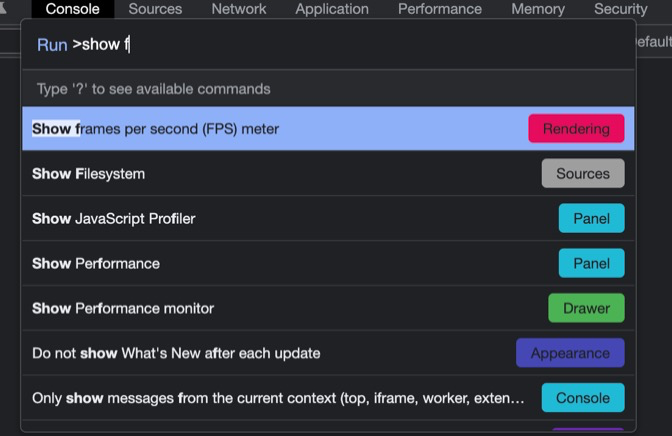
Task: Open the Security tab
Action: [x=620, y=9]
